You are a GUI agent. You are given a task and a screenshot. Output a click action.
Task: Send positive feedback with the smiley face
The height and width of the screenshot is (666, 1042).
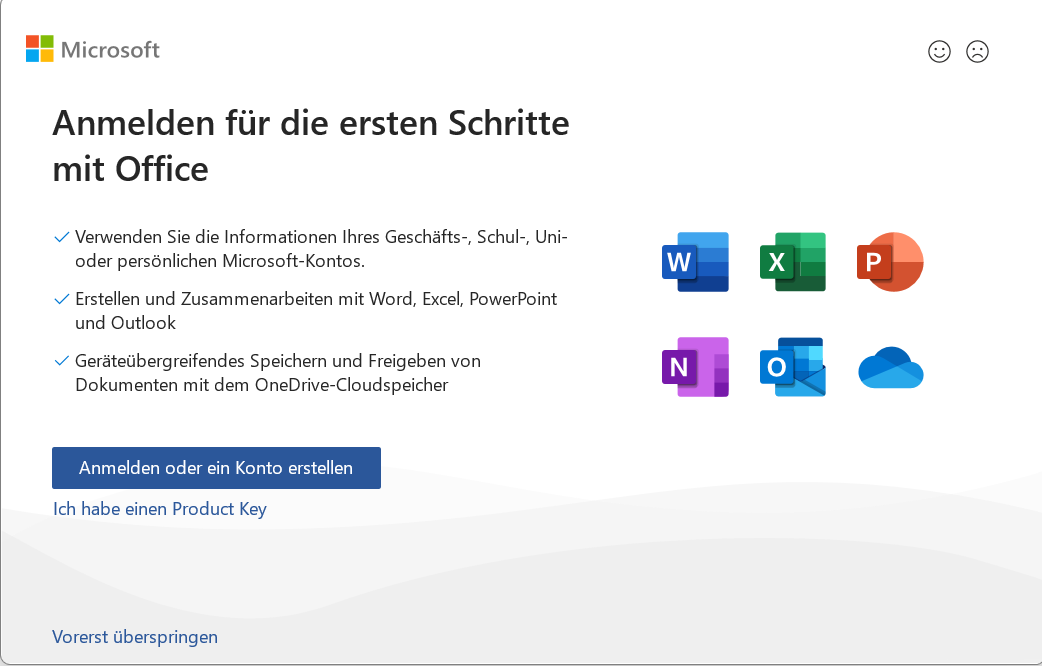tap(939, 52)
